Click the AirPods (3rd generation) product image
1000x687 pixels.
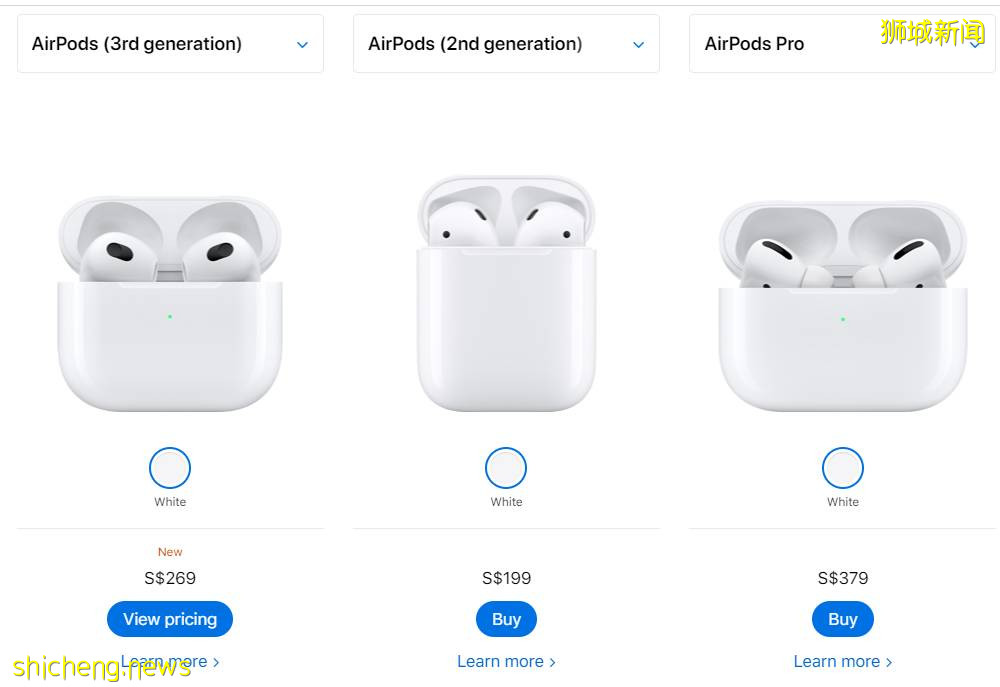(170, 305)
